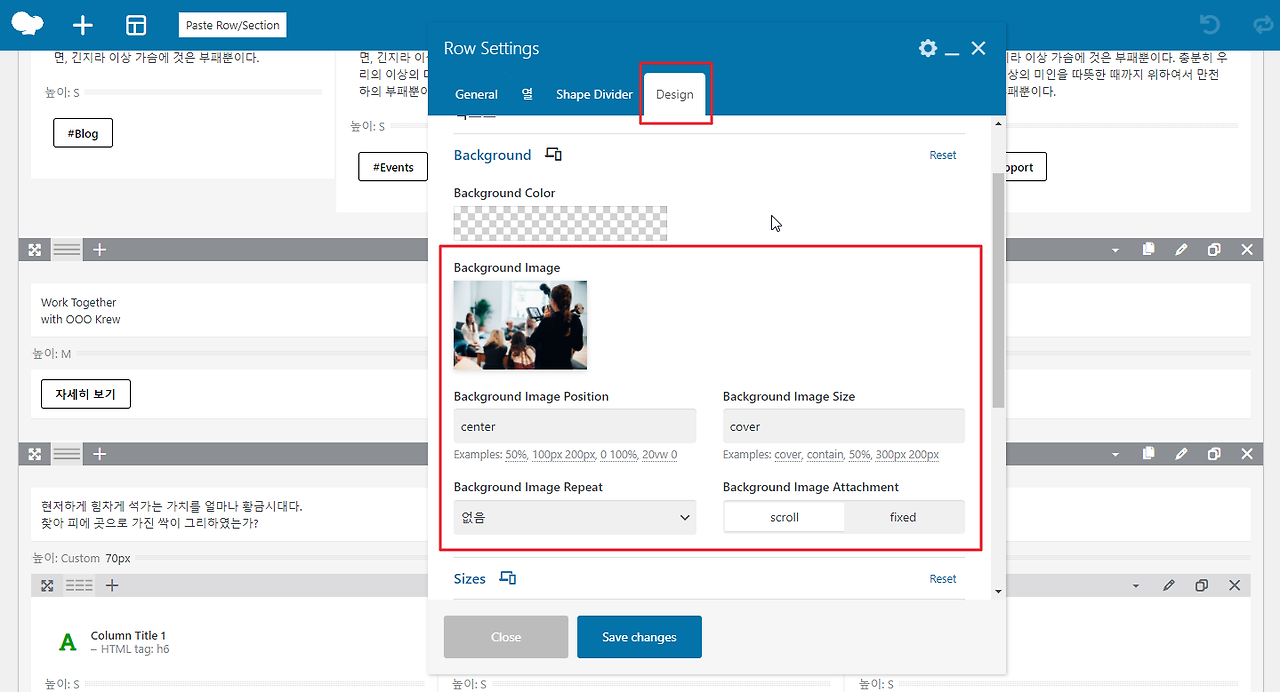The height and width of the screenshot is (692, 1280).
Task: Click the #Events button
Action: [x=393, y=167]
